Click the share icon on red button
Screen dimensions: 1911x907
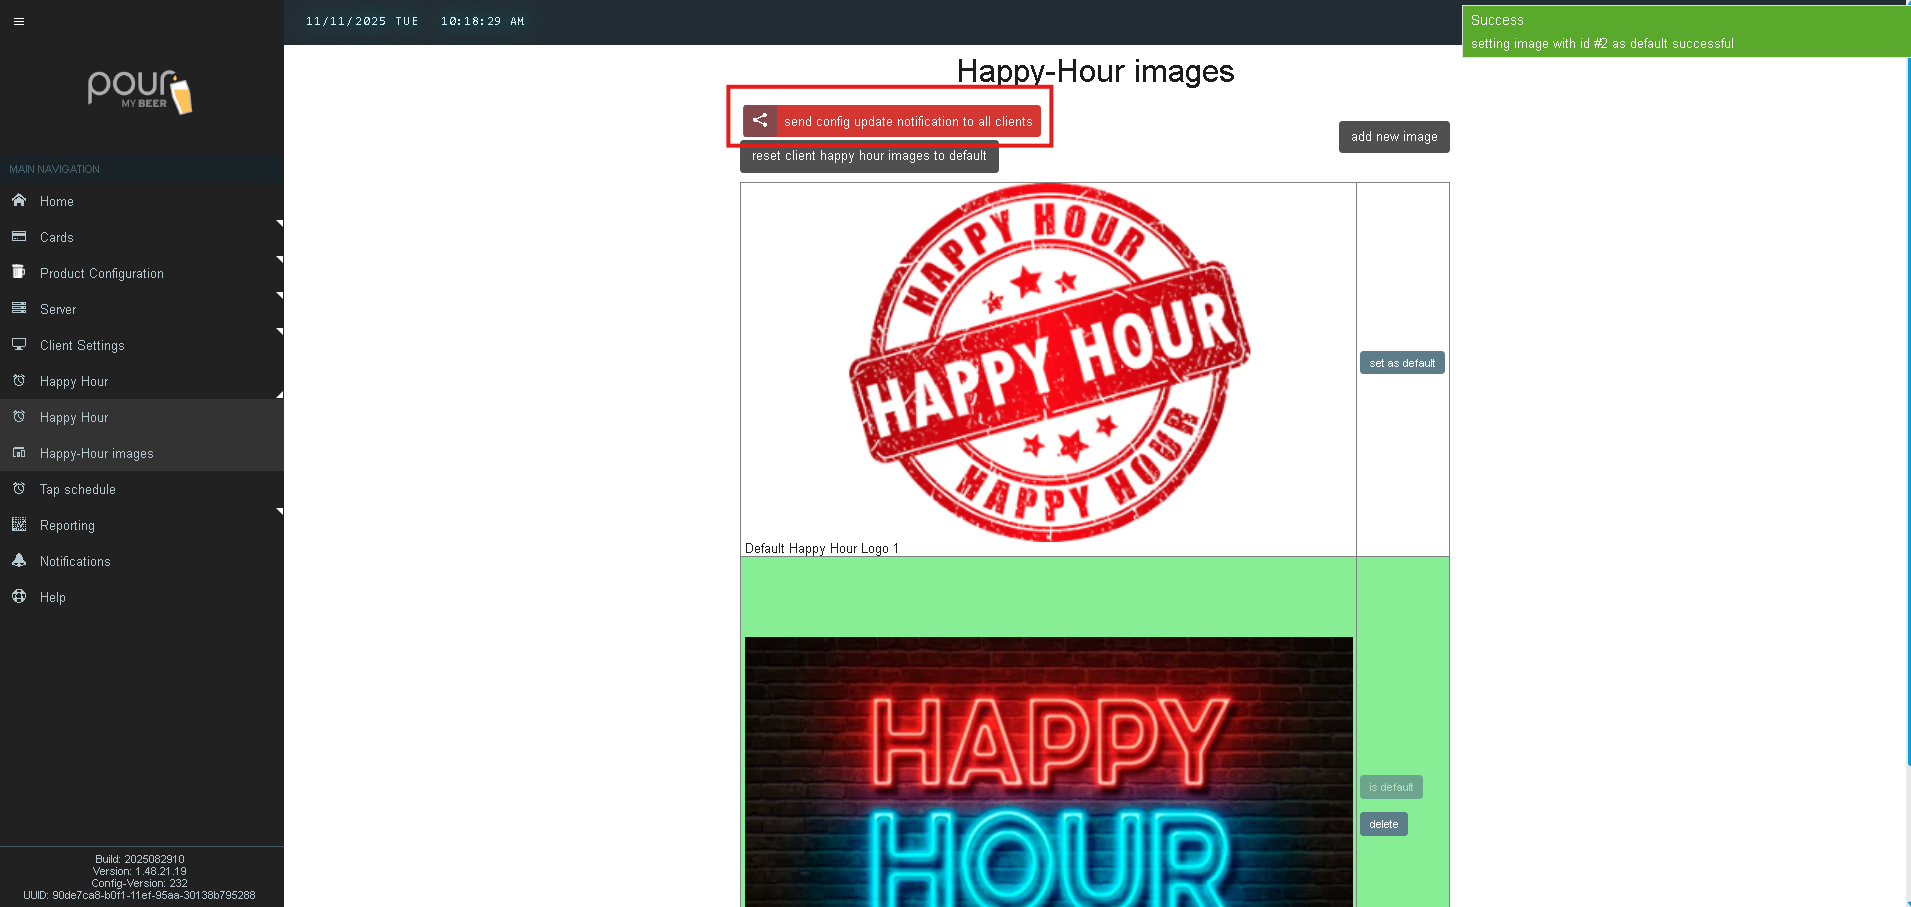pos(760,121)
